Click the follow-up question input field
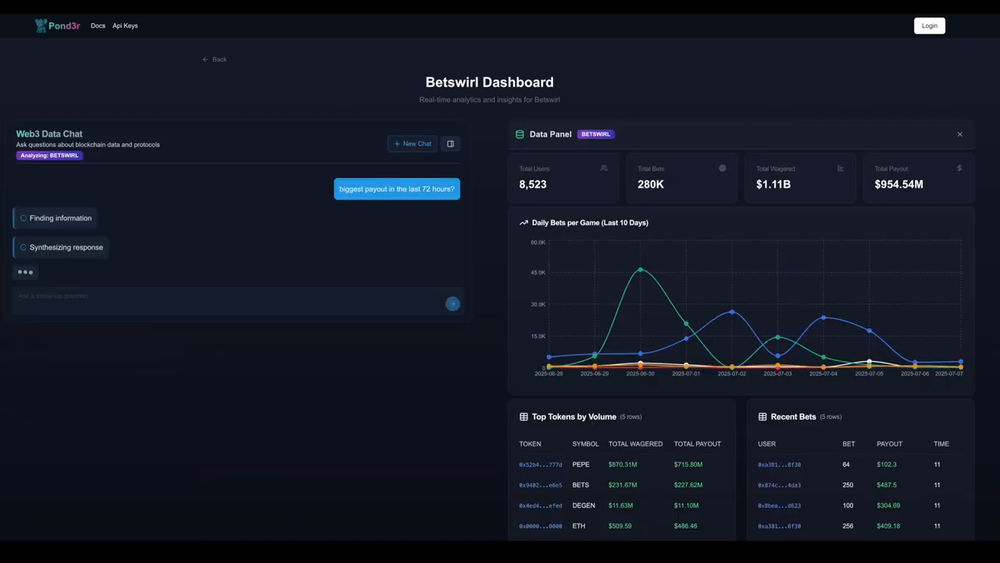This screenshot has width=1000, height=563. coord(228,300)
